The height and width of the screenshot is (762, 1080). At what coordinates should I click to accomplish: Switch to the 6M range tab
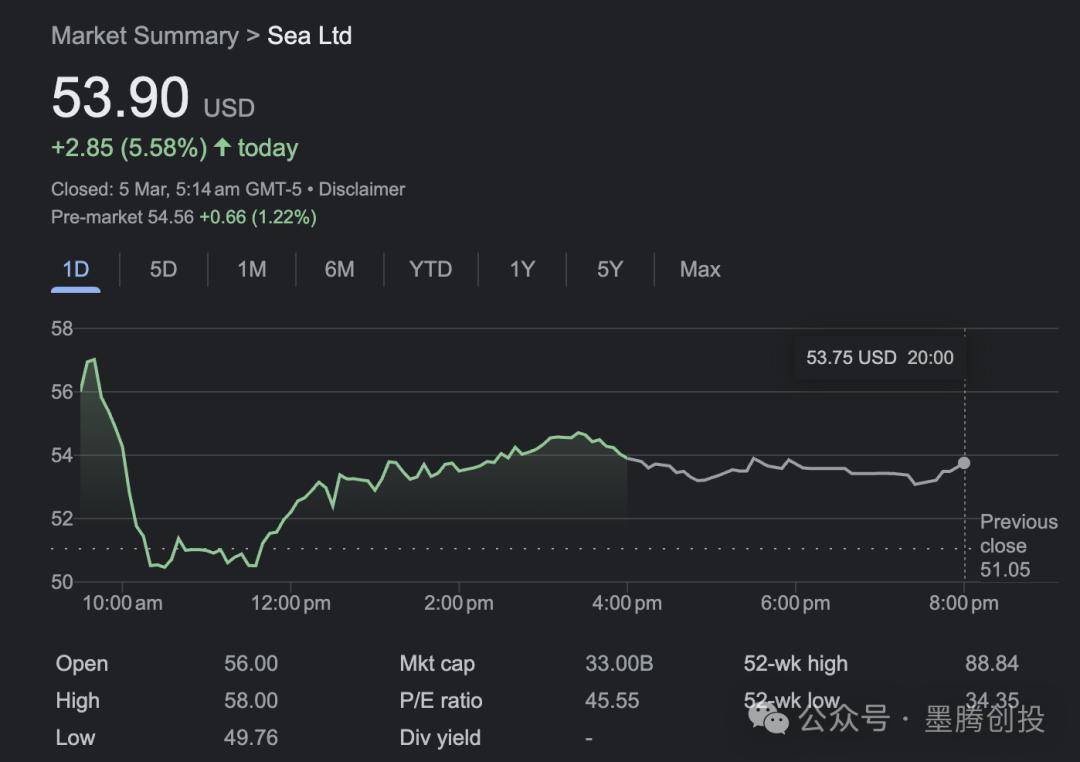[x=339, y=269]
